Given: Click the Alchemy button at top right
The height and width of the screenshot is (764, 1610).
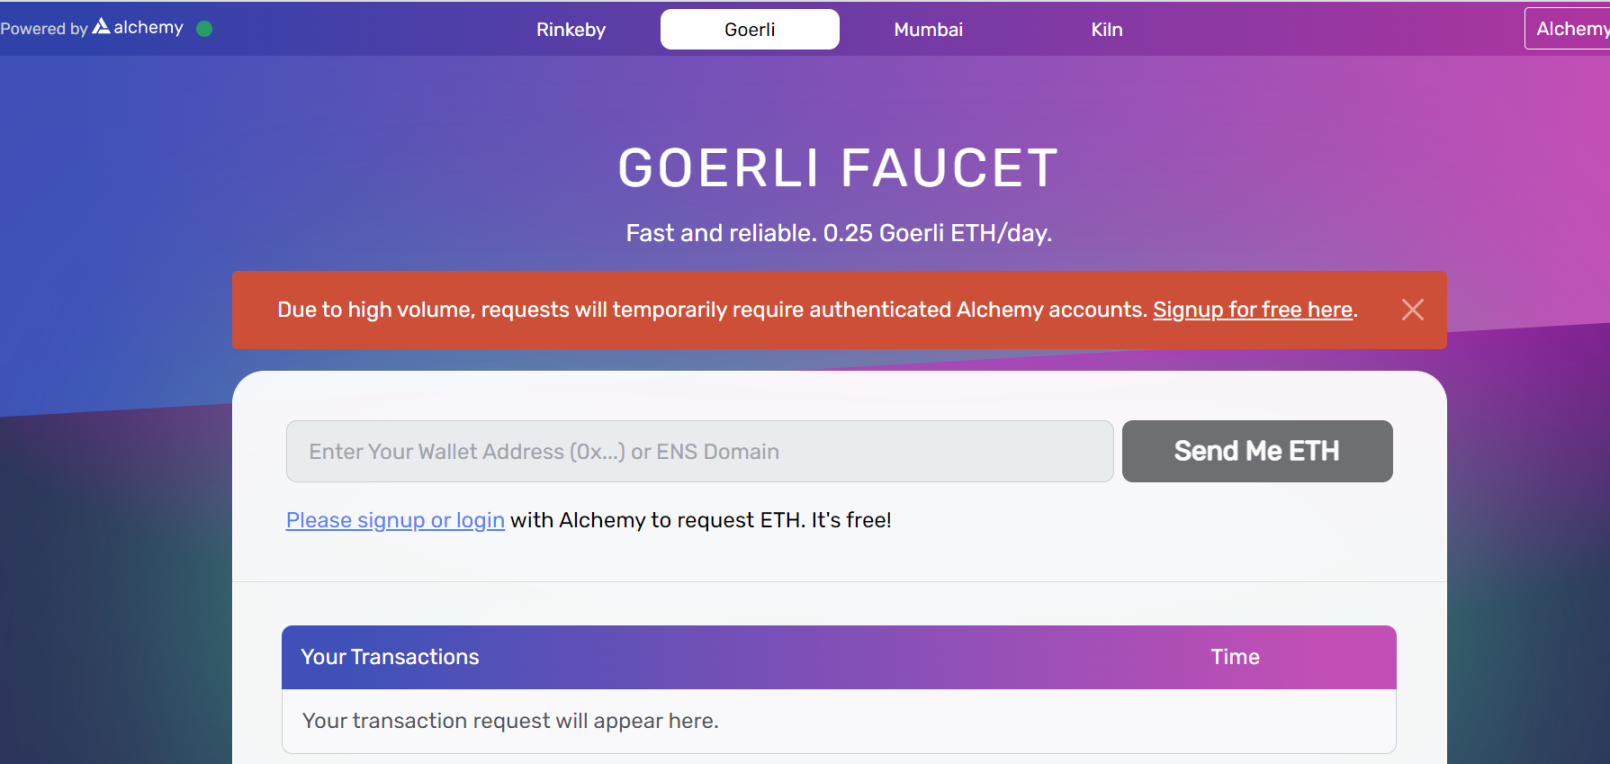Looking at the screenshot, I should click(1569, 29).
